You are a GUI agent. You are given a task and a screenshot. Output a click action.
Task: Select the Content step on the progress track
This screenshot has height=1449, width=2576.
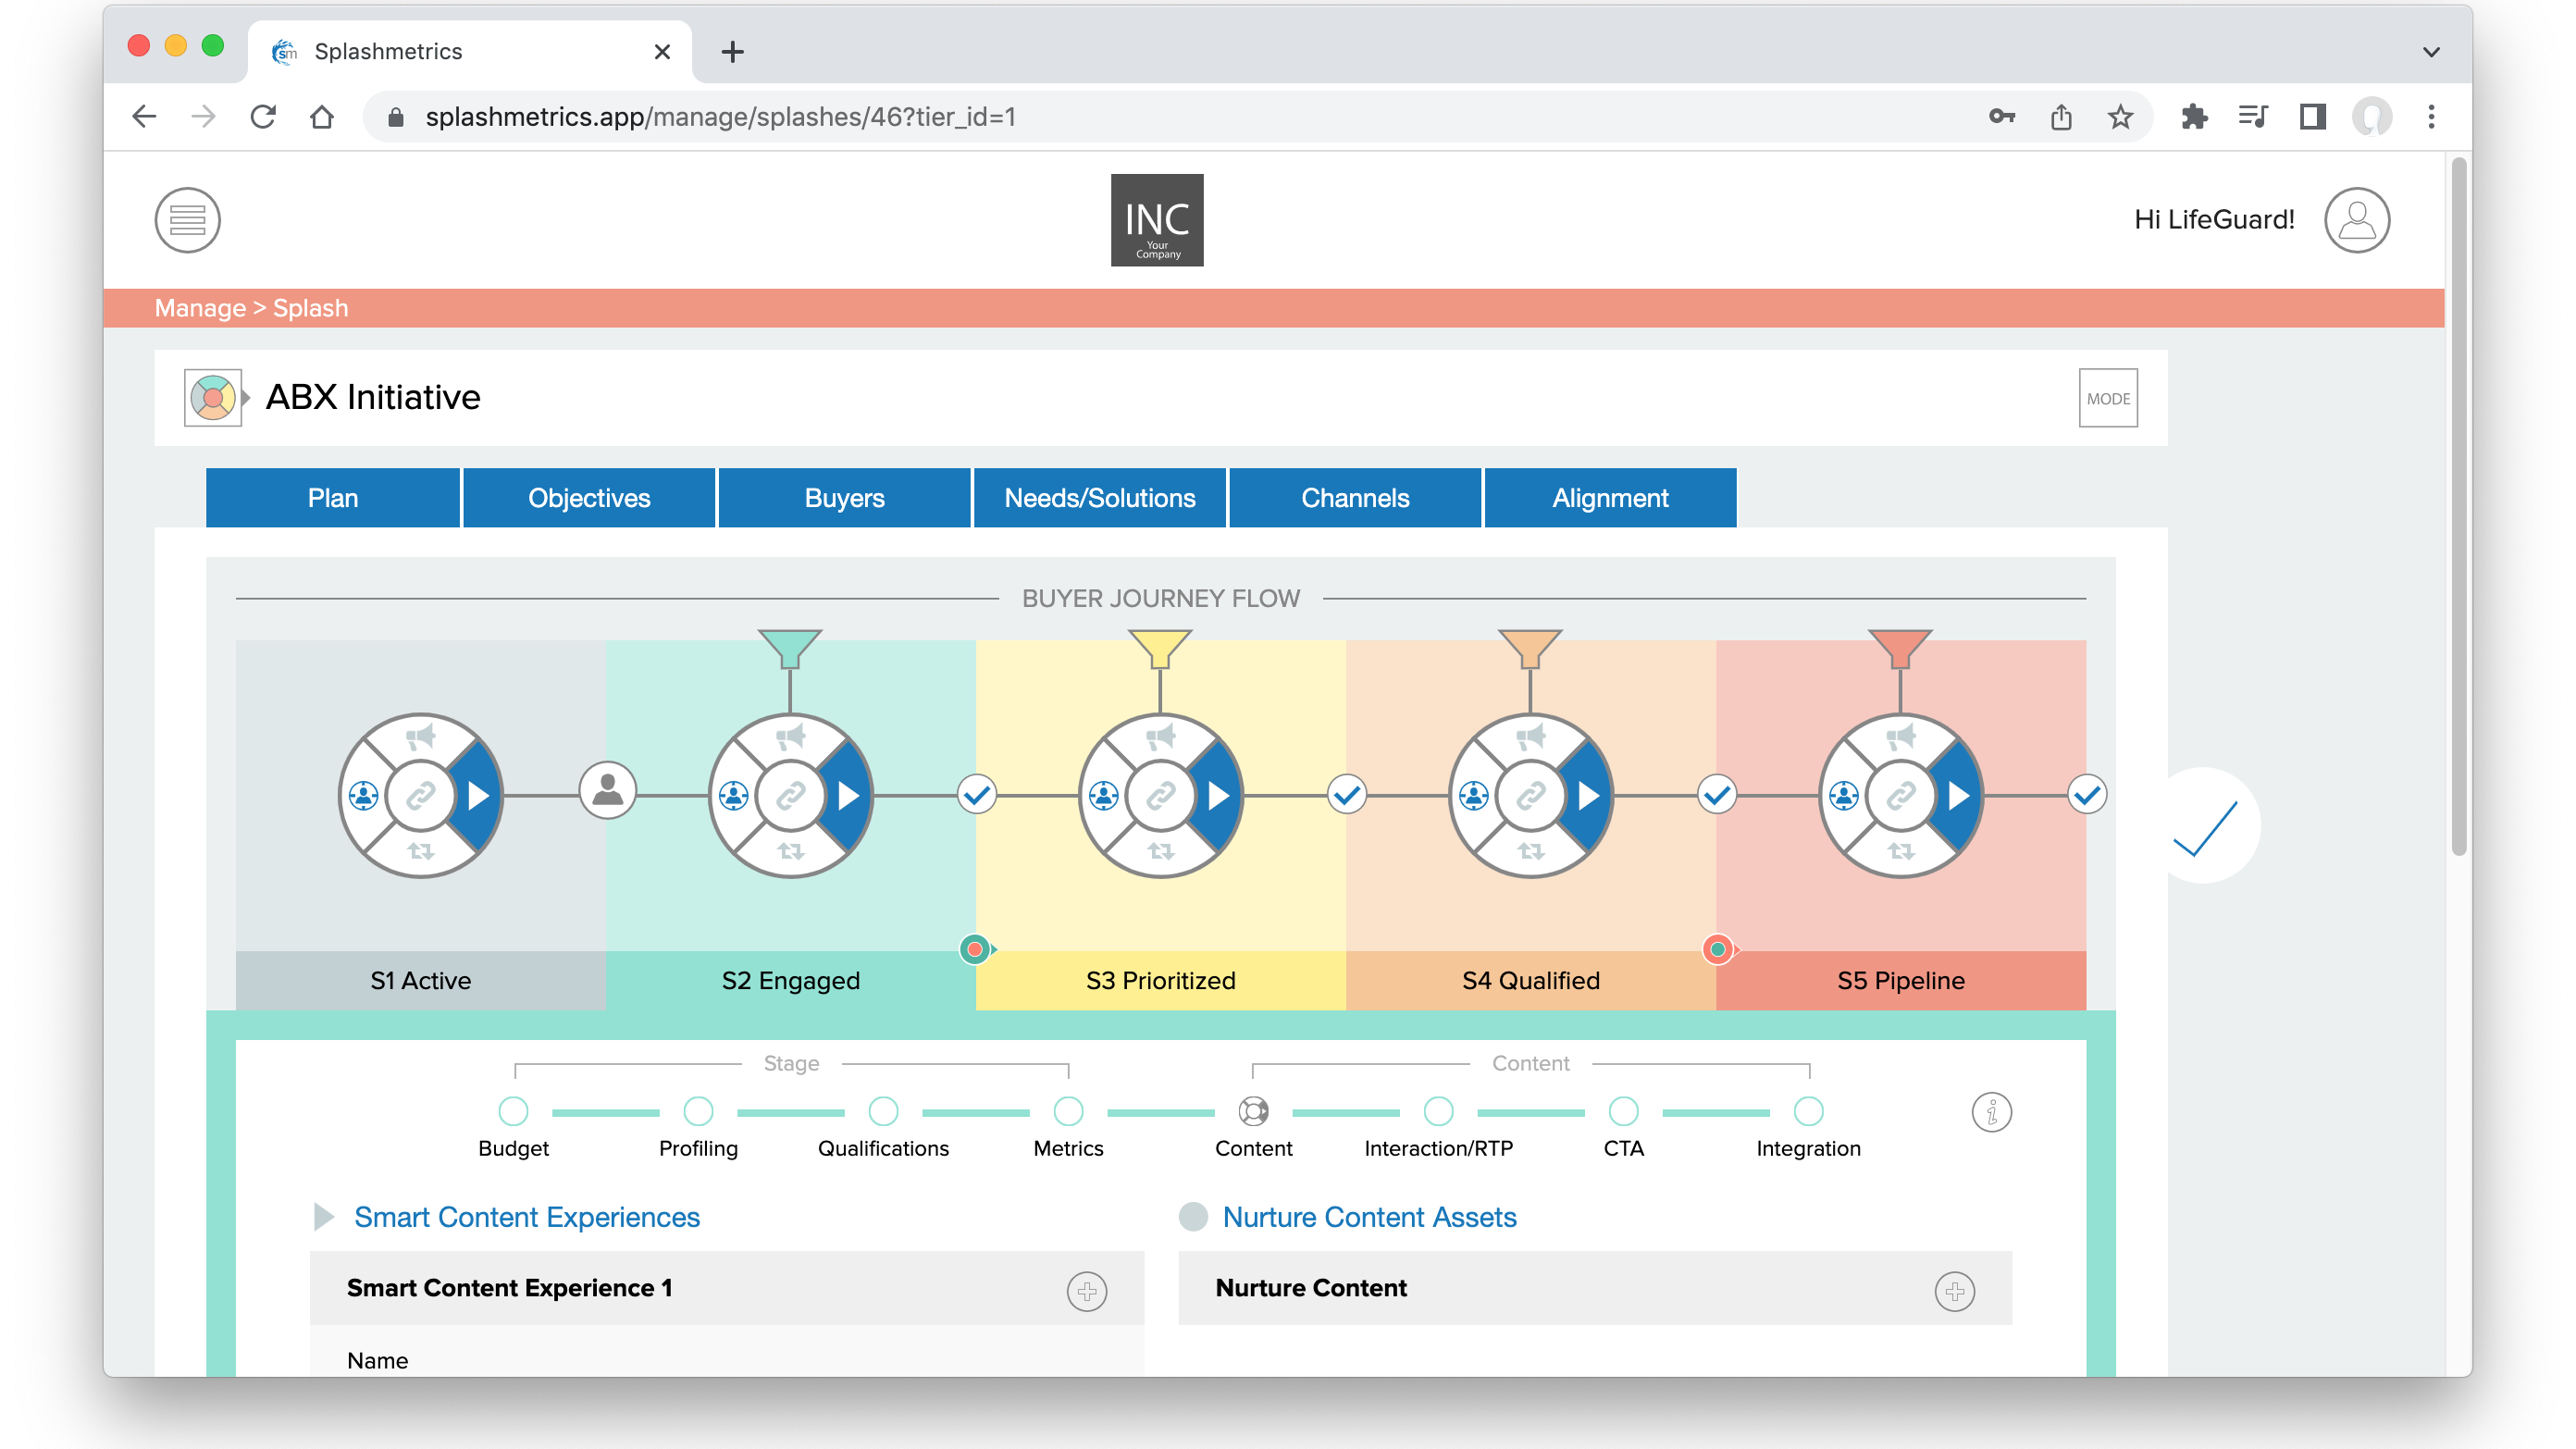pyautogui.click(x=1253, y=1111)
